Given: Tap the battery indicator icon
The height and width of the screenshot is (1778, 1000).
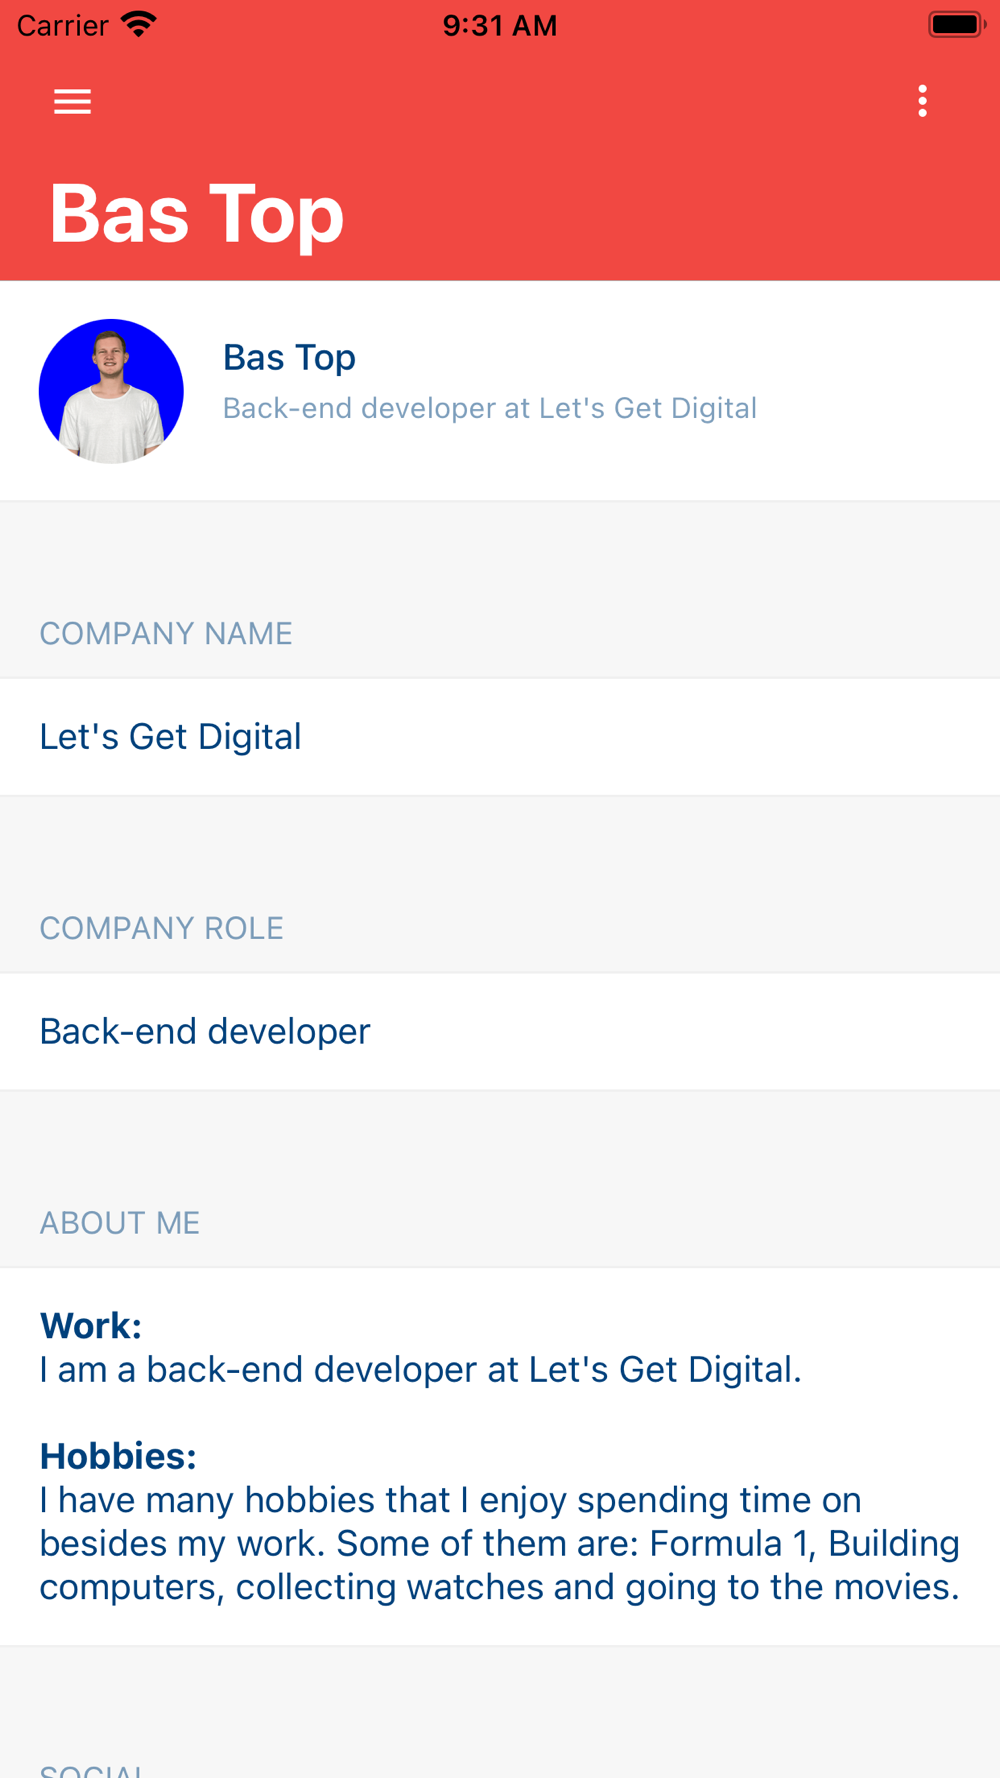Looking at the screenshot, I should click(956, 24).
